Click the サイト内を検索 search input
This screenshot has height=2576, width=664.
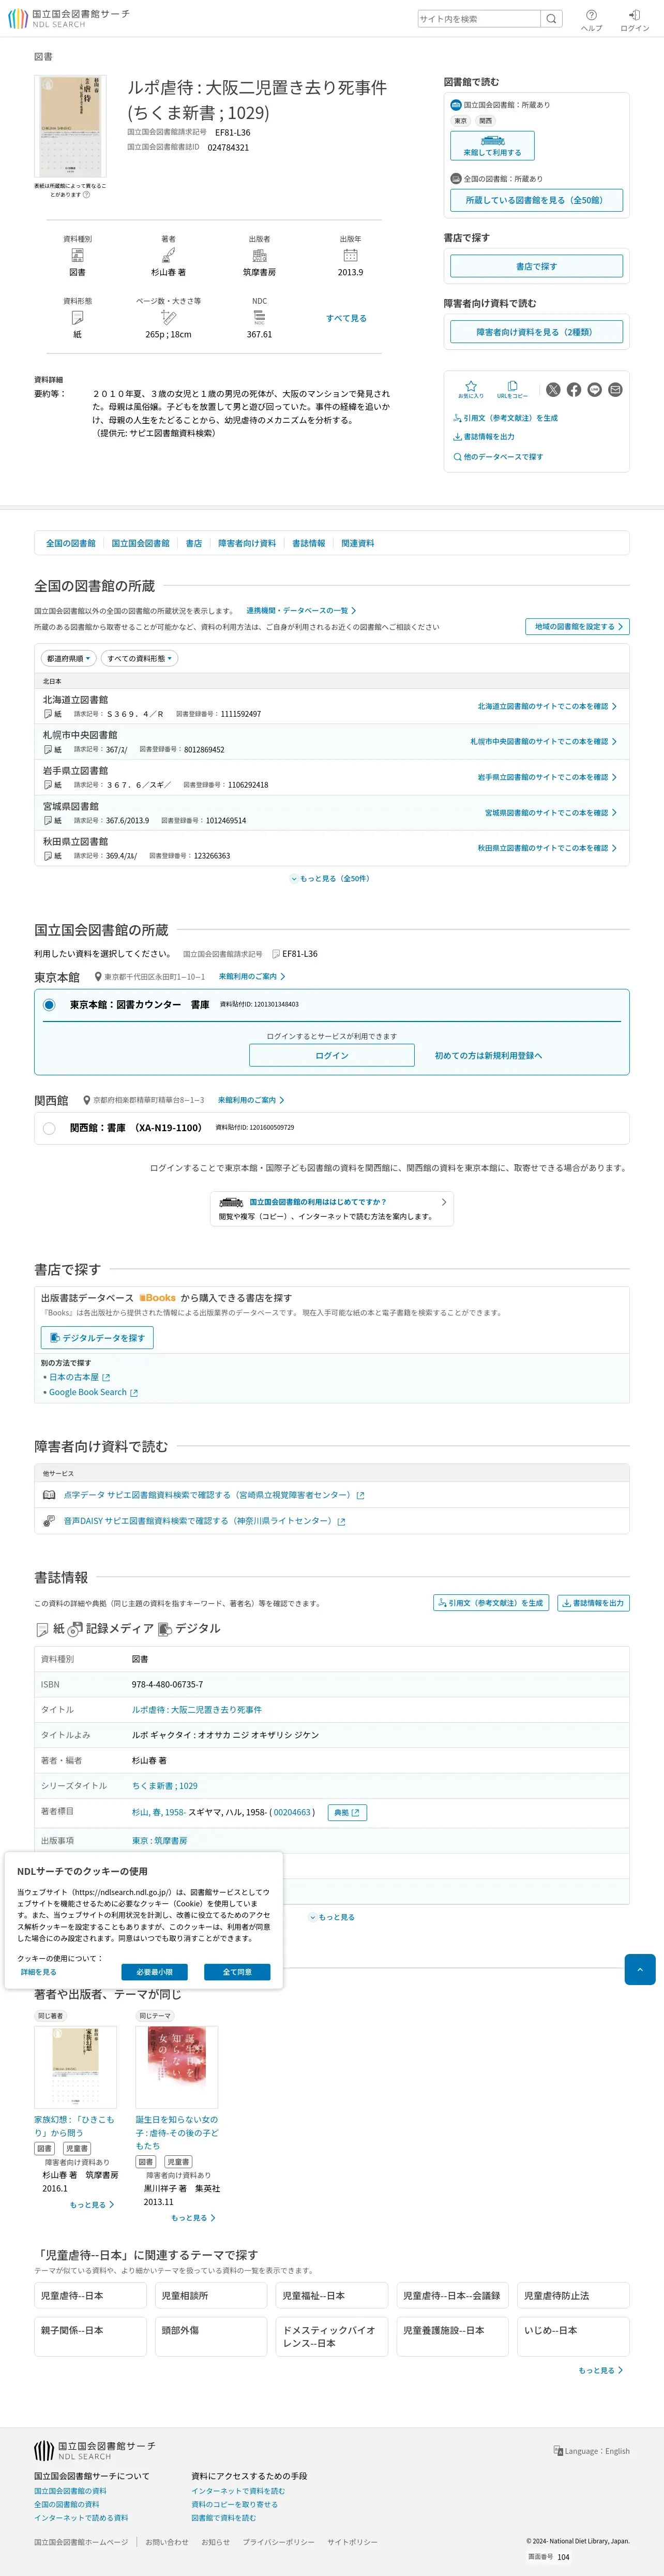click(x=479, y=19)
